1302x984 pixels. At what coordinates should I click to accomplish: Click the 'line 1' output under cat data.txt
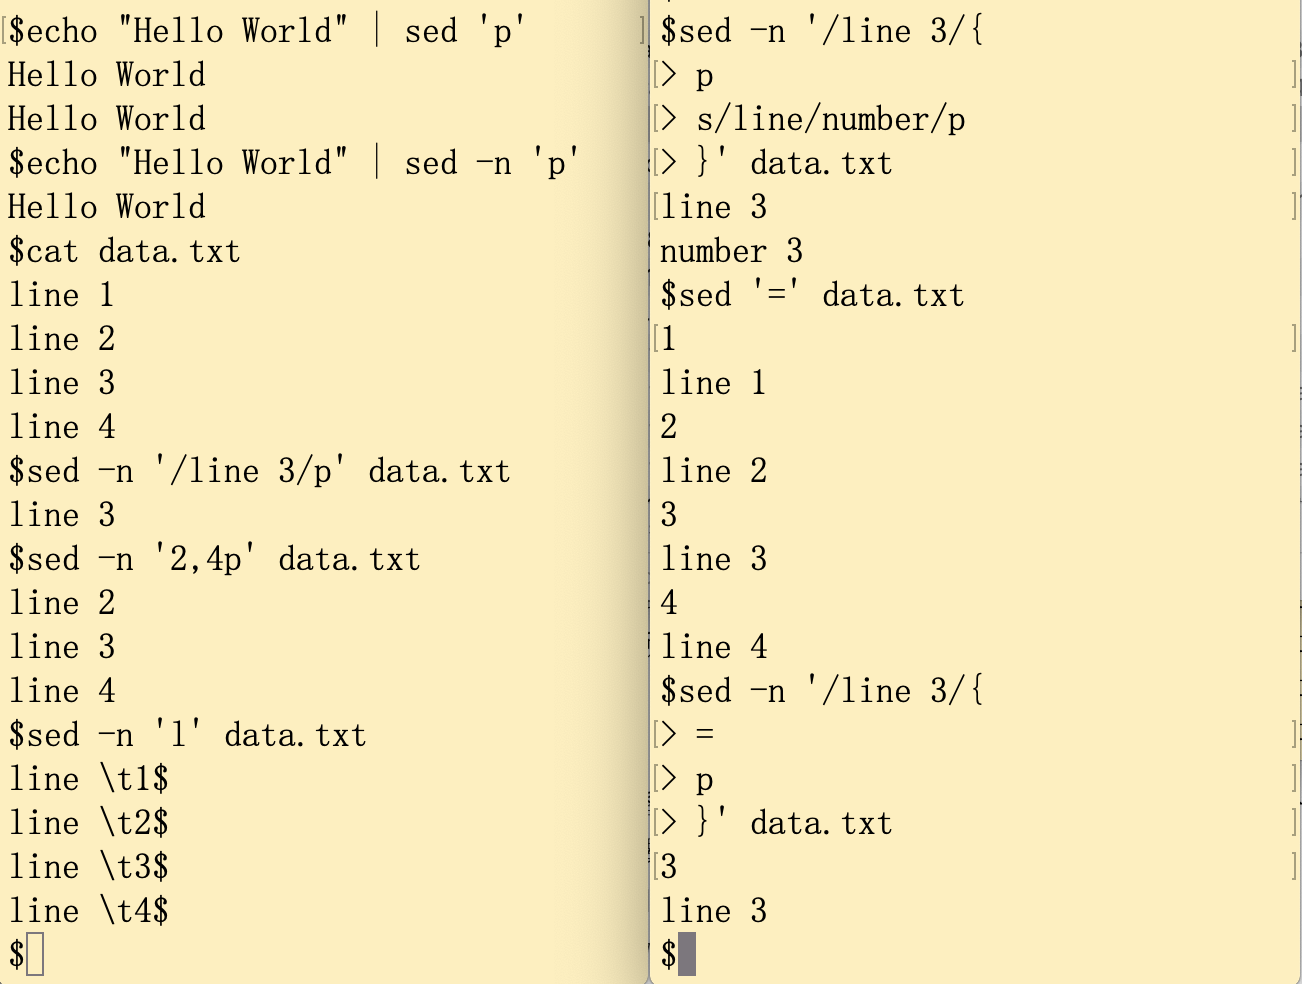(61, 295)
